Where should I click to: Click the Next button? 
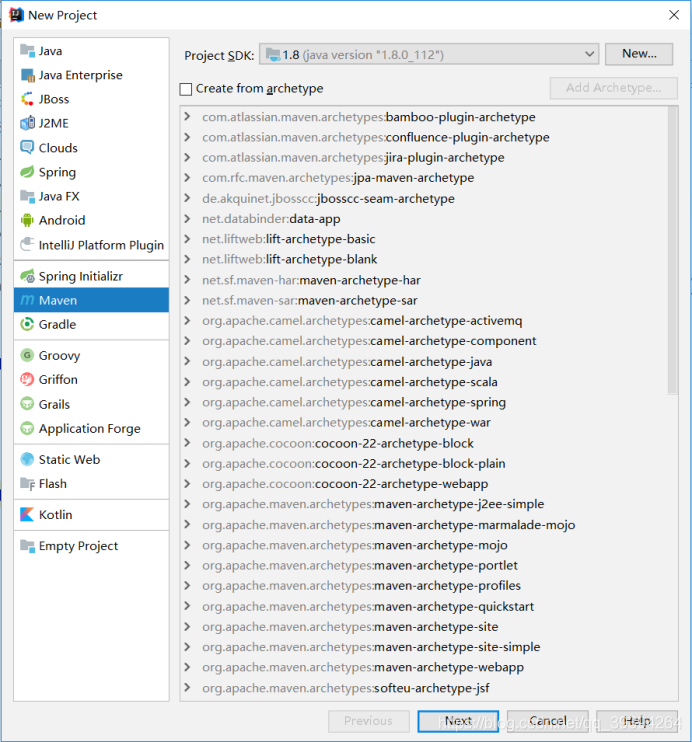[458, 721]
